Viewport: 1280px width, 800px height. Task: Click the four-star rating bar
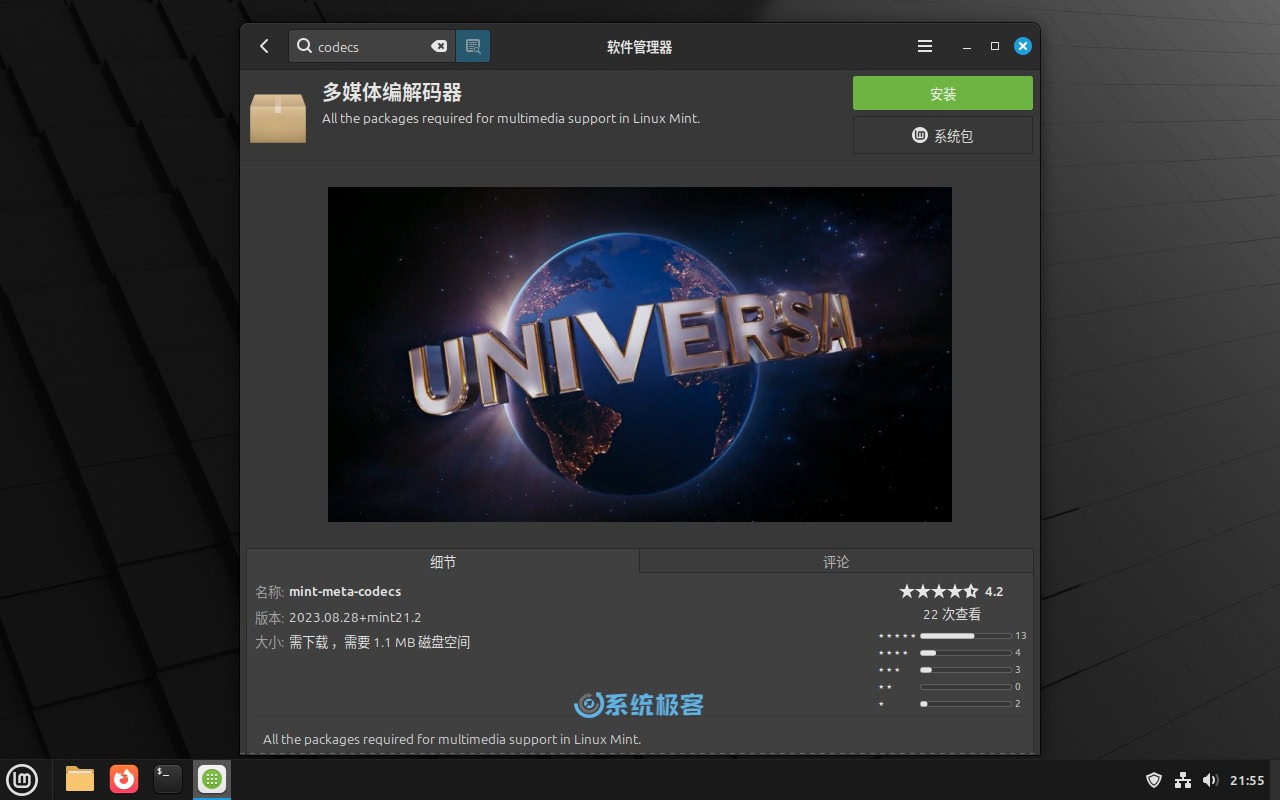click(x=965, y=653)
